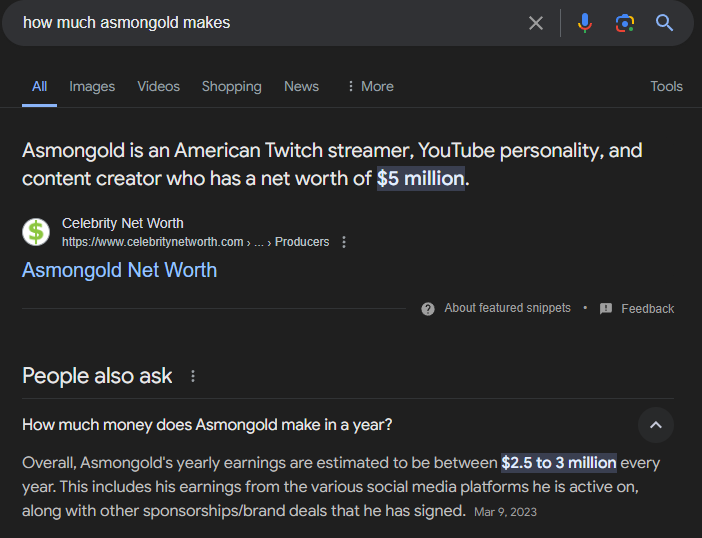Viewport: 702px width, 538px height.
Task: Click the question 'How much money does Asmongold make in a year?'
Action: tap(207, 425)
